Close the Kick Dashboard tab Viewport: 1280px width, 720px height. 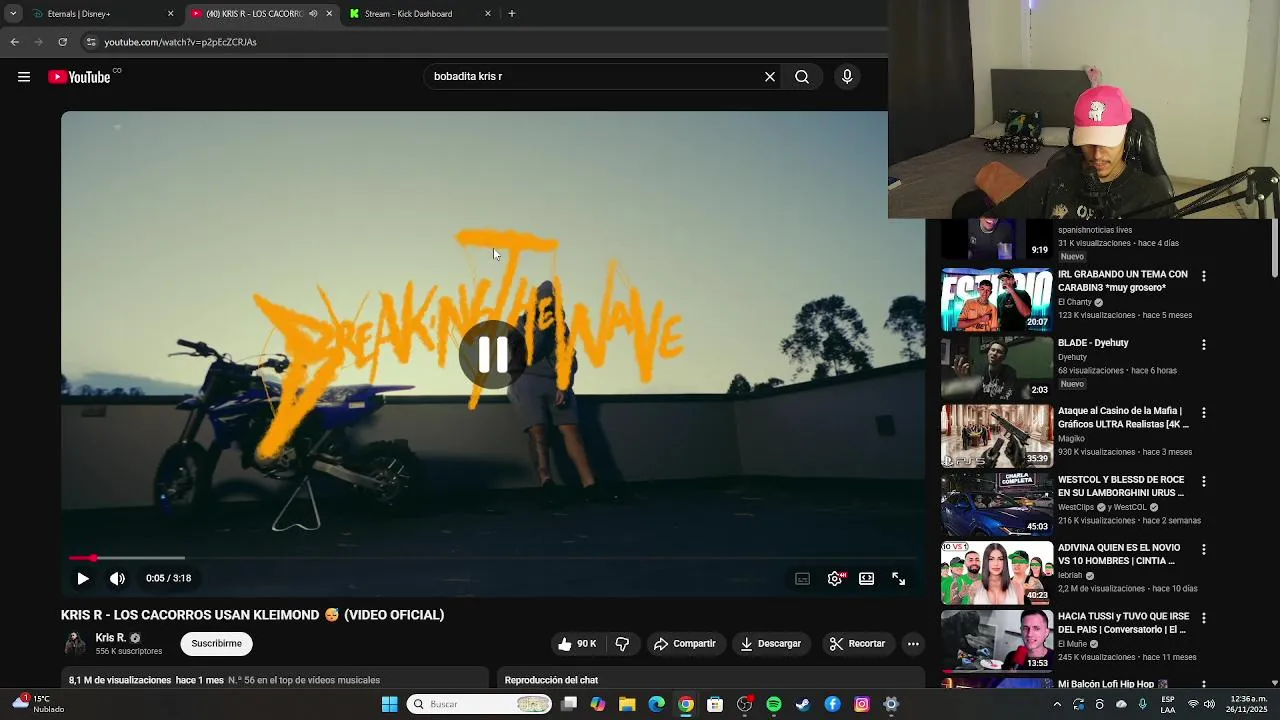[x=488, y=14]
